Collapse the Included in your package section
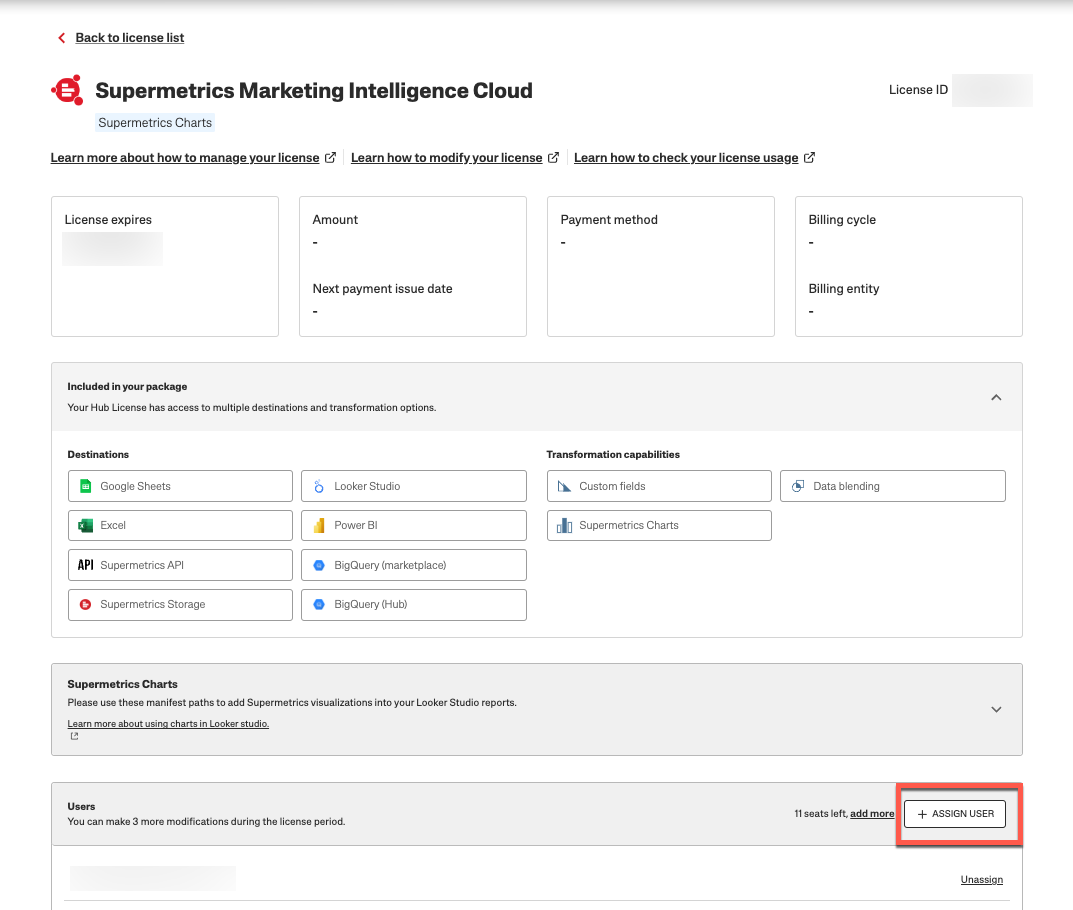 coord(996,398)
